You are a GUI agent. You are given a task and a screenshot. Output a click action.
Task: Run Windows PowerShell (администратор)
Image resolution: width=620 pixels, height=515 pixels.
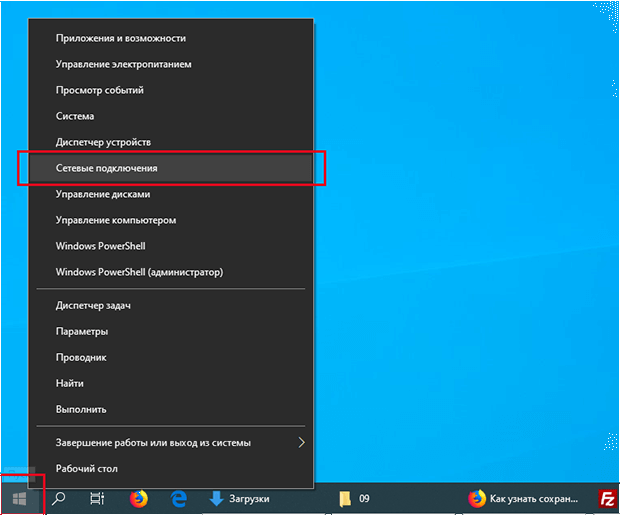point(171,272)
